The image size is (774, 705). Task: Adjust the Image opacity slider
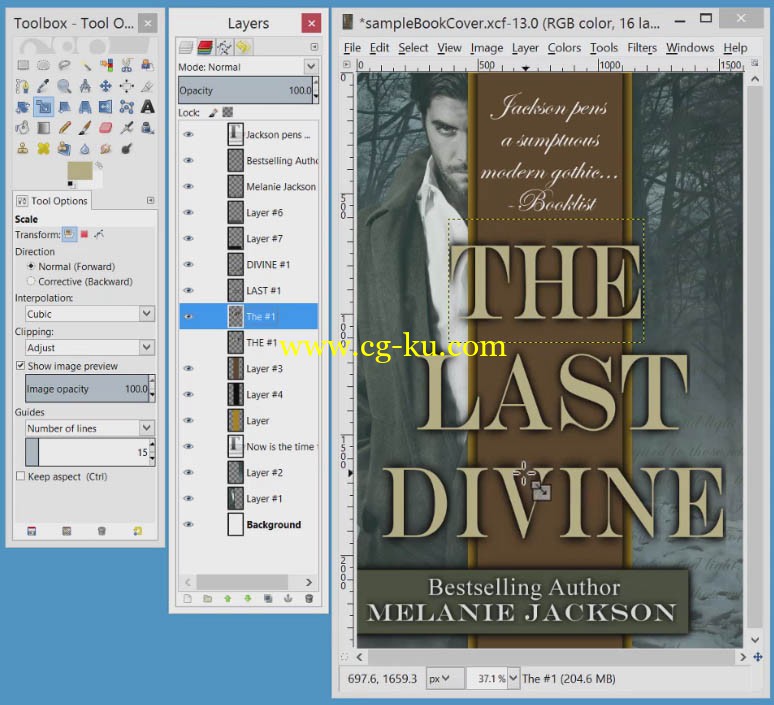tap(87, 389)
